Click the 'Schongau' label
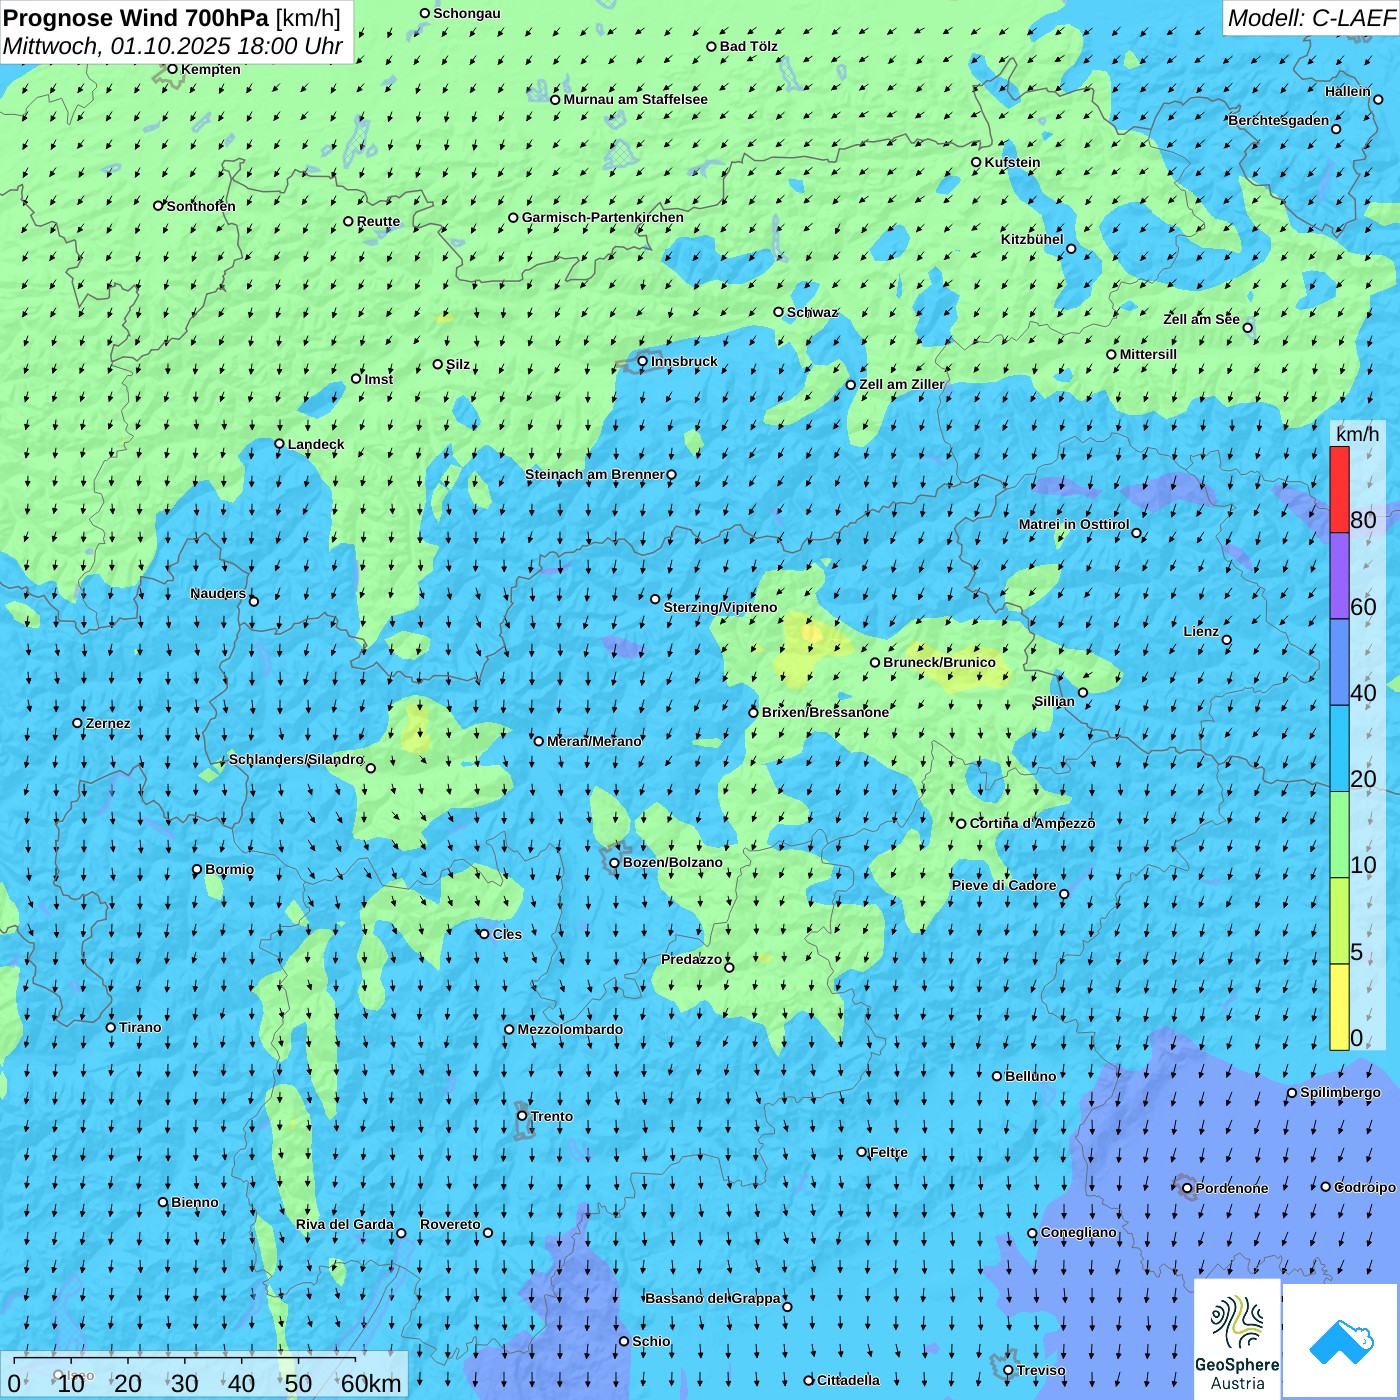Viewport: 1400px width, 1400px height. point(467,13)
